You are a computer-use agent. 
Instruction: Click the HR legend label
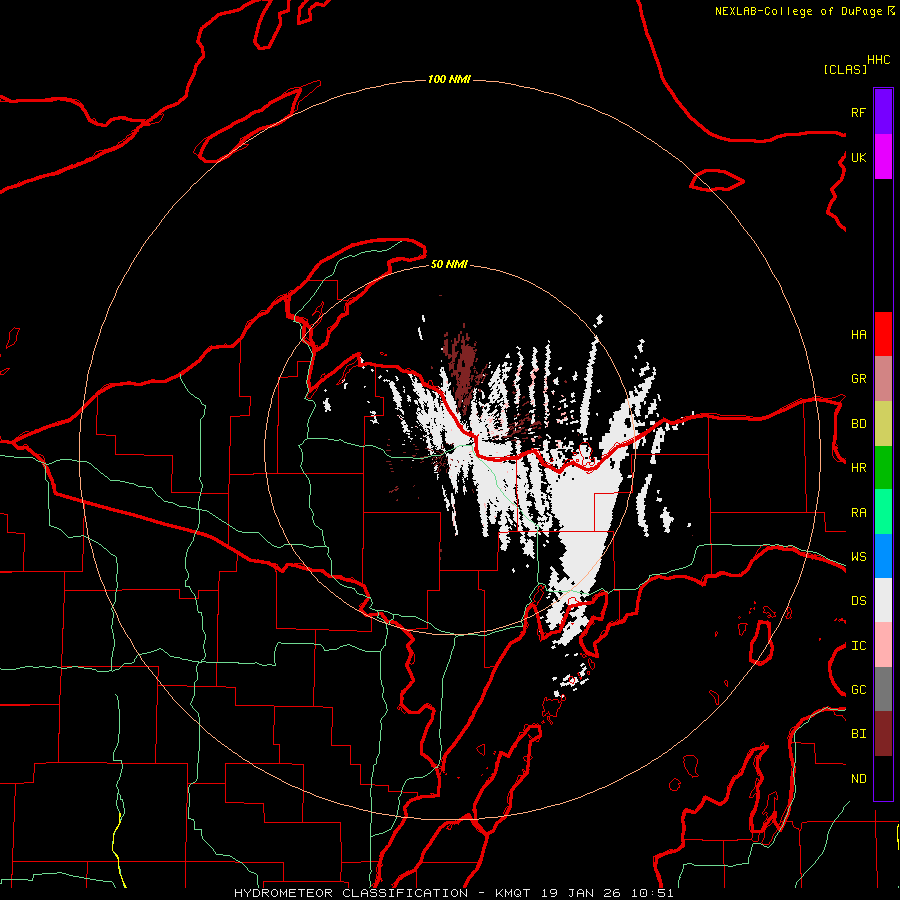tap(858, 468)
